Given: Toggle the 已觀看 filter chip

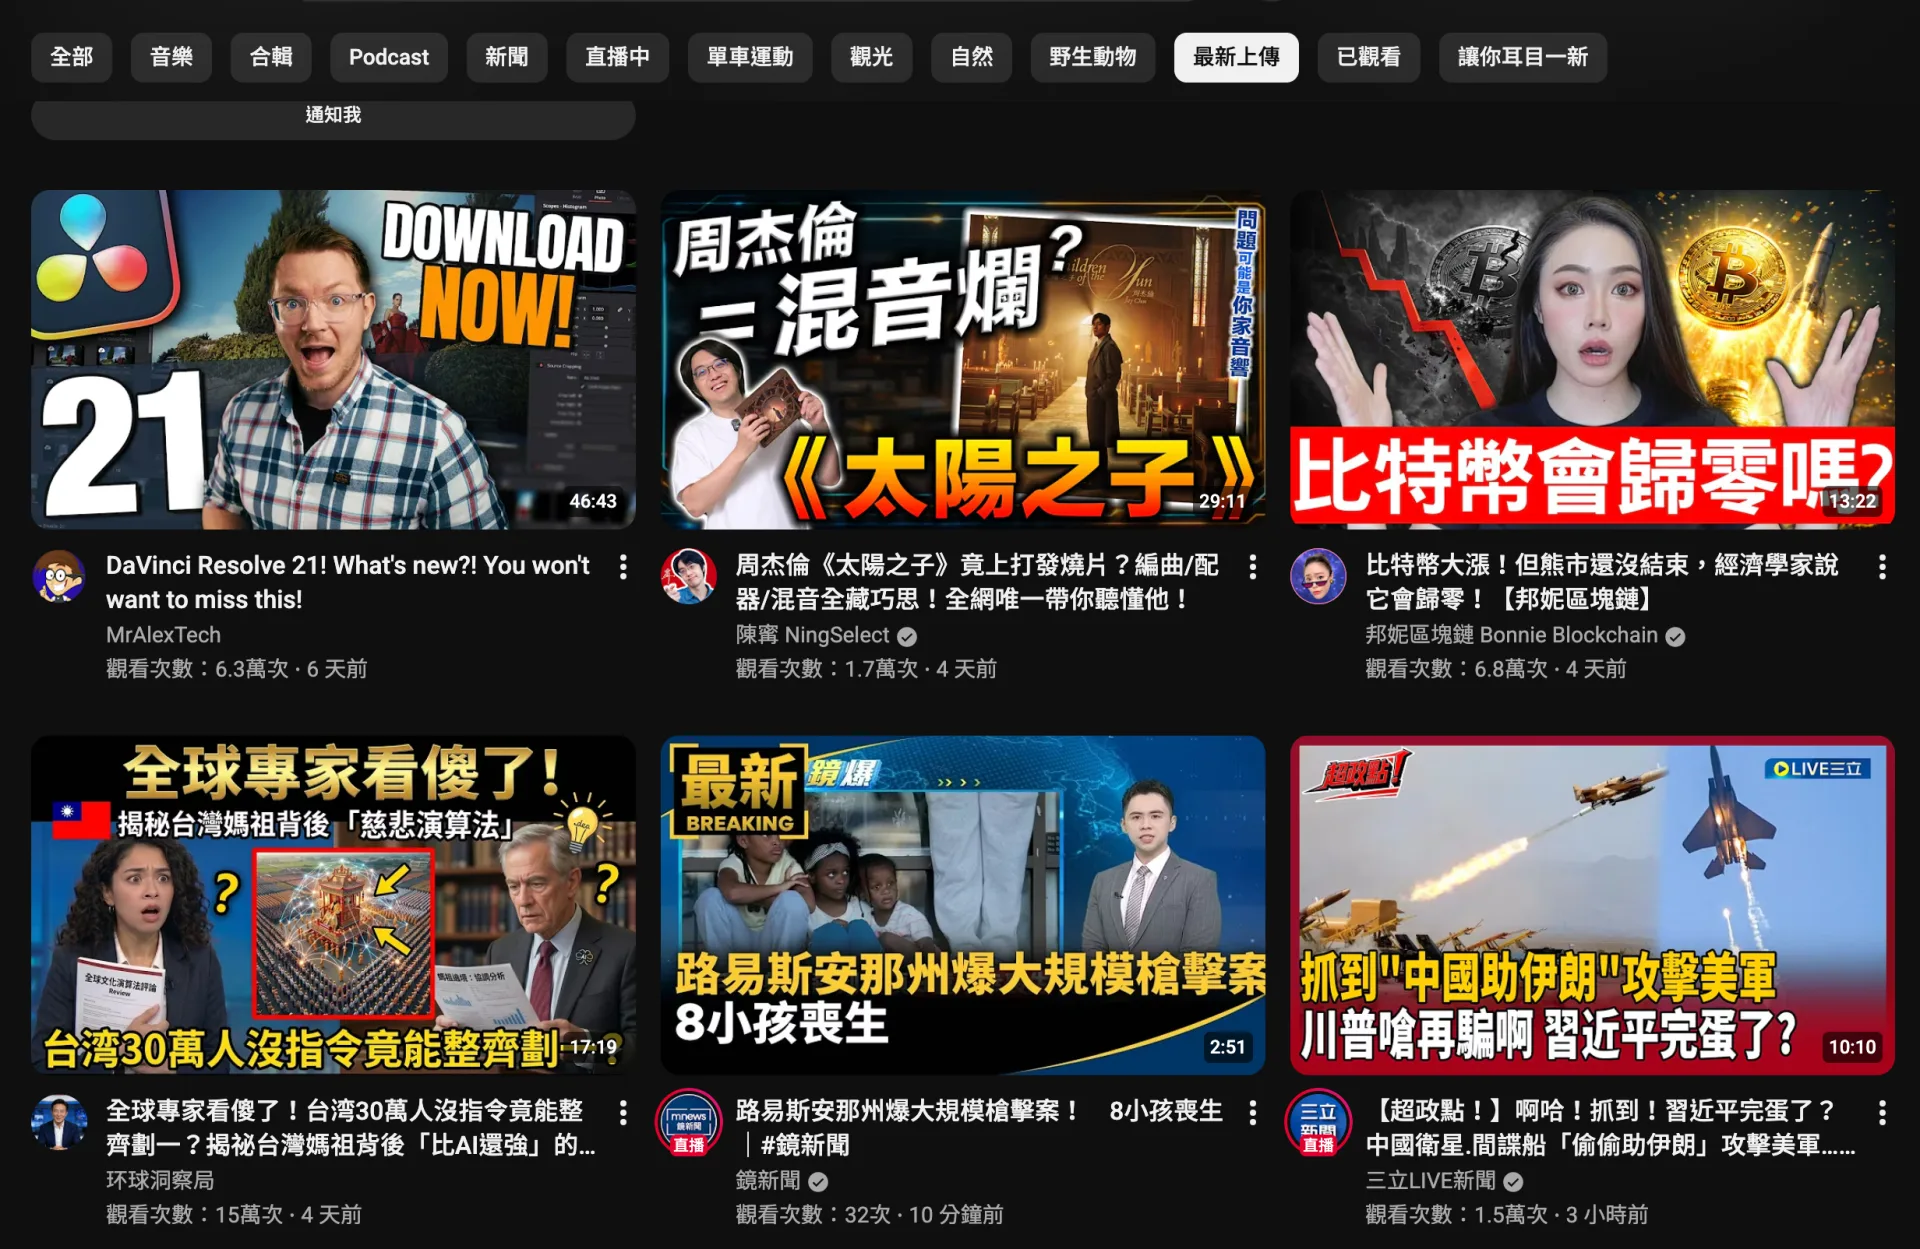Looking at the screenshot, I should click(1369, 57).
